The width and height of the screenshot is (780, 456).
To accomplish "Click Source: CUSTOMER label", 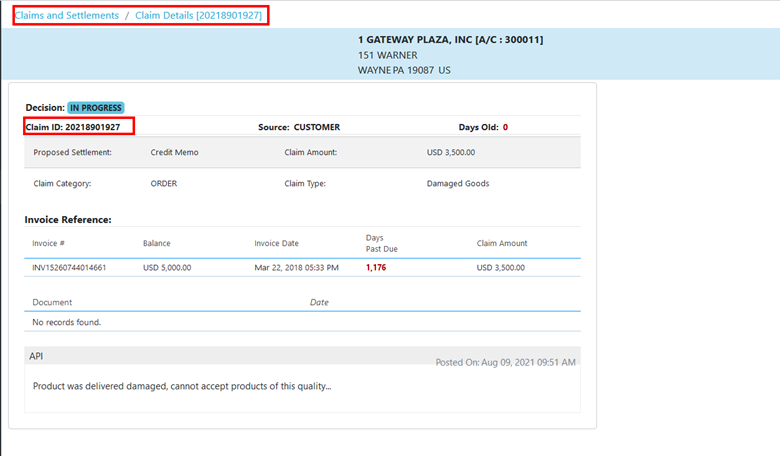I will coord(299,127).
